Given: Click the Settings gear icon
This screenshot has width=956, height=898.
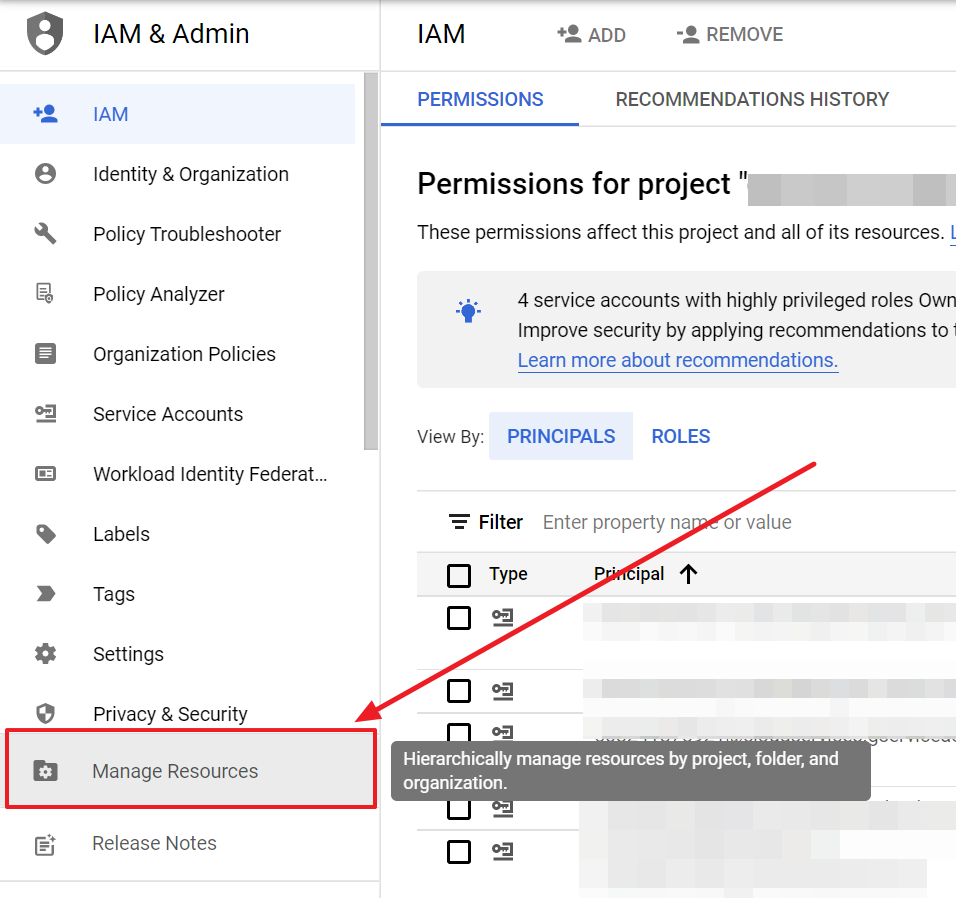Looking at the screenshot, I should [x=45, y=654].
